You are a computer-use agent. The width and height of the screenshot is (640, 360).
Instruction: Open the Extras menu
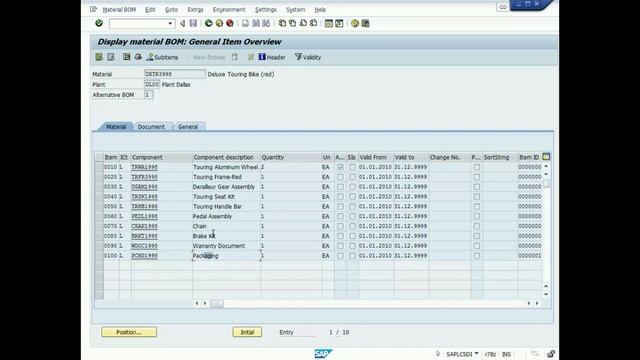(x=196, y=9)
